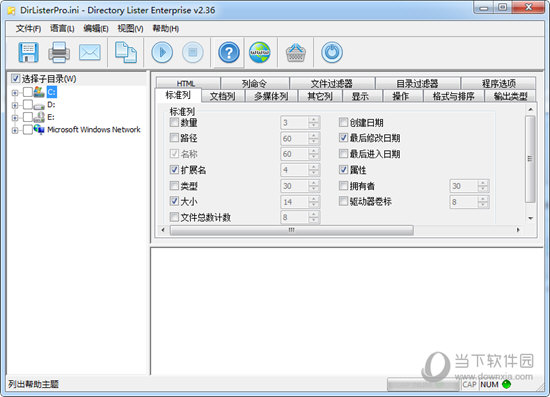The width and height of the screenshot is (550, 397).
Task: Expand Microsoft Windows Network tree node
Action: point(15,130)
